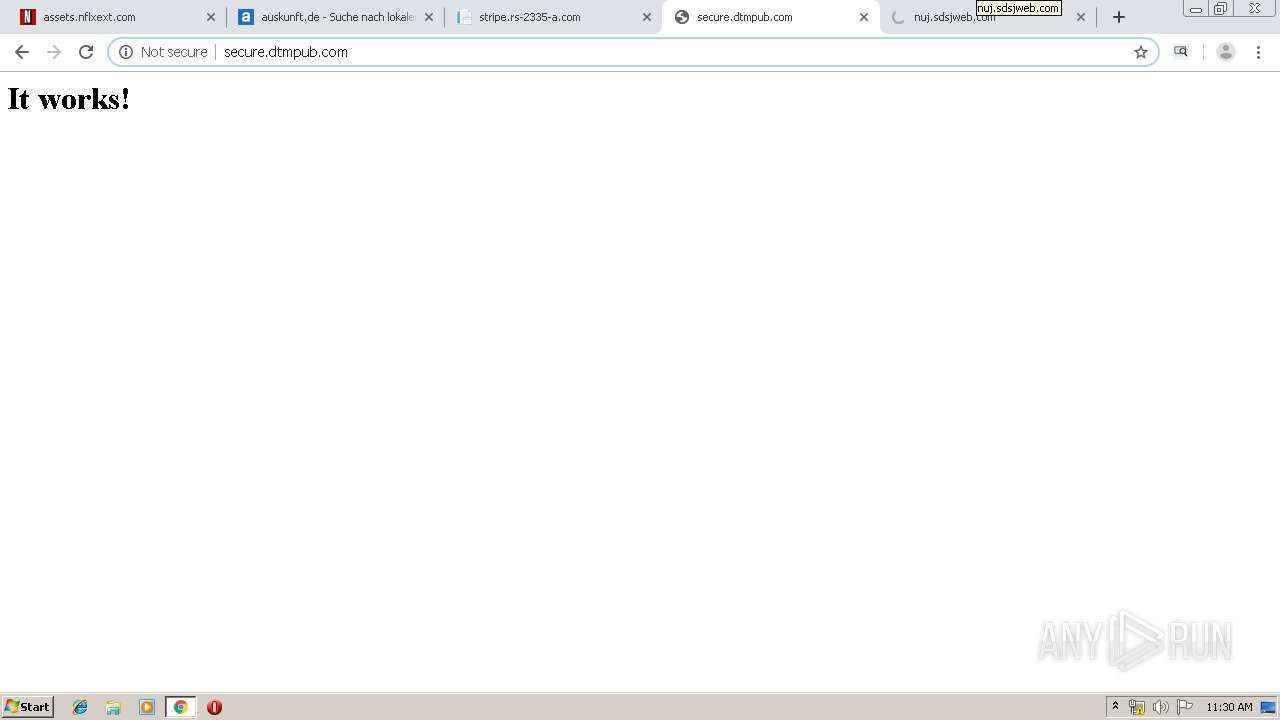This screenshot has height=720, width=1280.
Task: Reload the secure.dtmpub.com page
Action: pyautogui.click(x=86, y=52)
